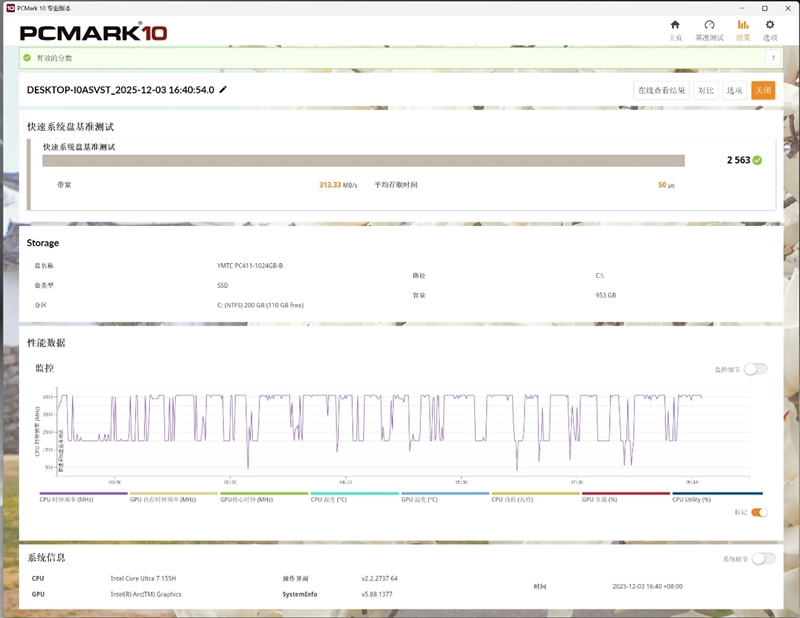Click the green score validity checkmark
The height and width of the screenshot is (618, 800).
[757, 160]
